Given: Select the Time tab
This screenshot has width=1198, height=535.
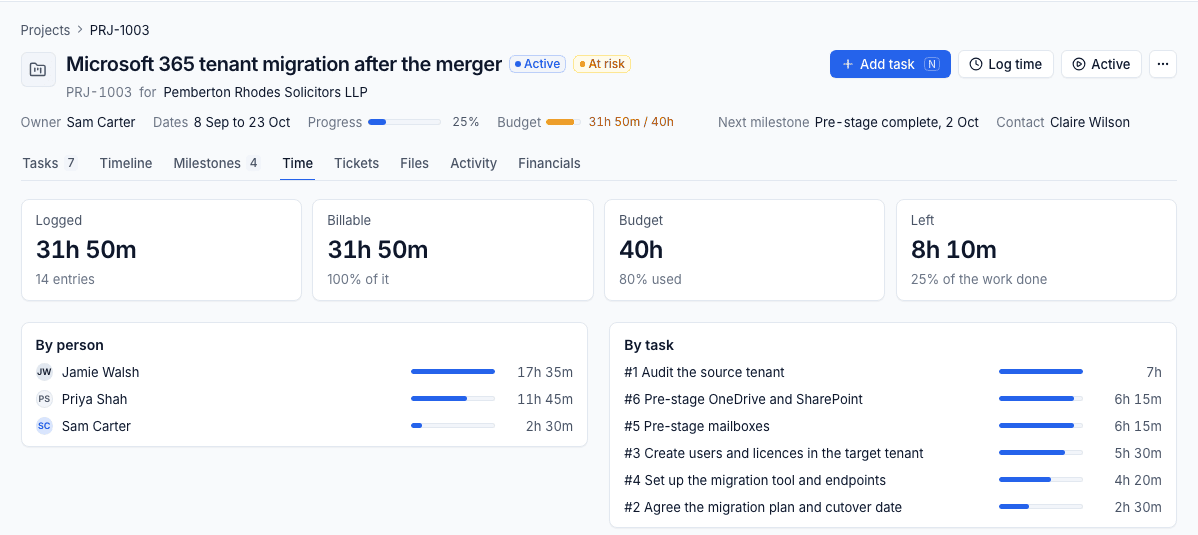Looking at the screenshot, I should (297, 163).
